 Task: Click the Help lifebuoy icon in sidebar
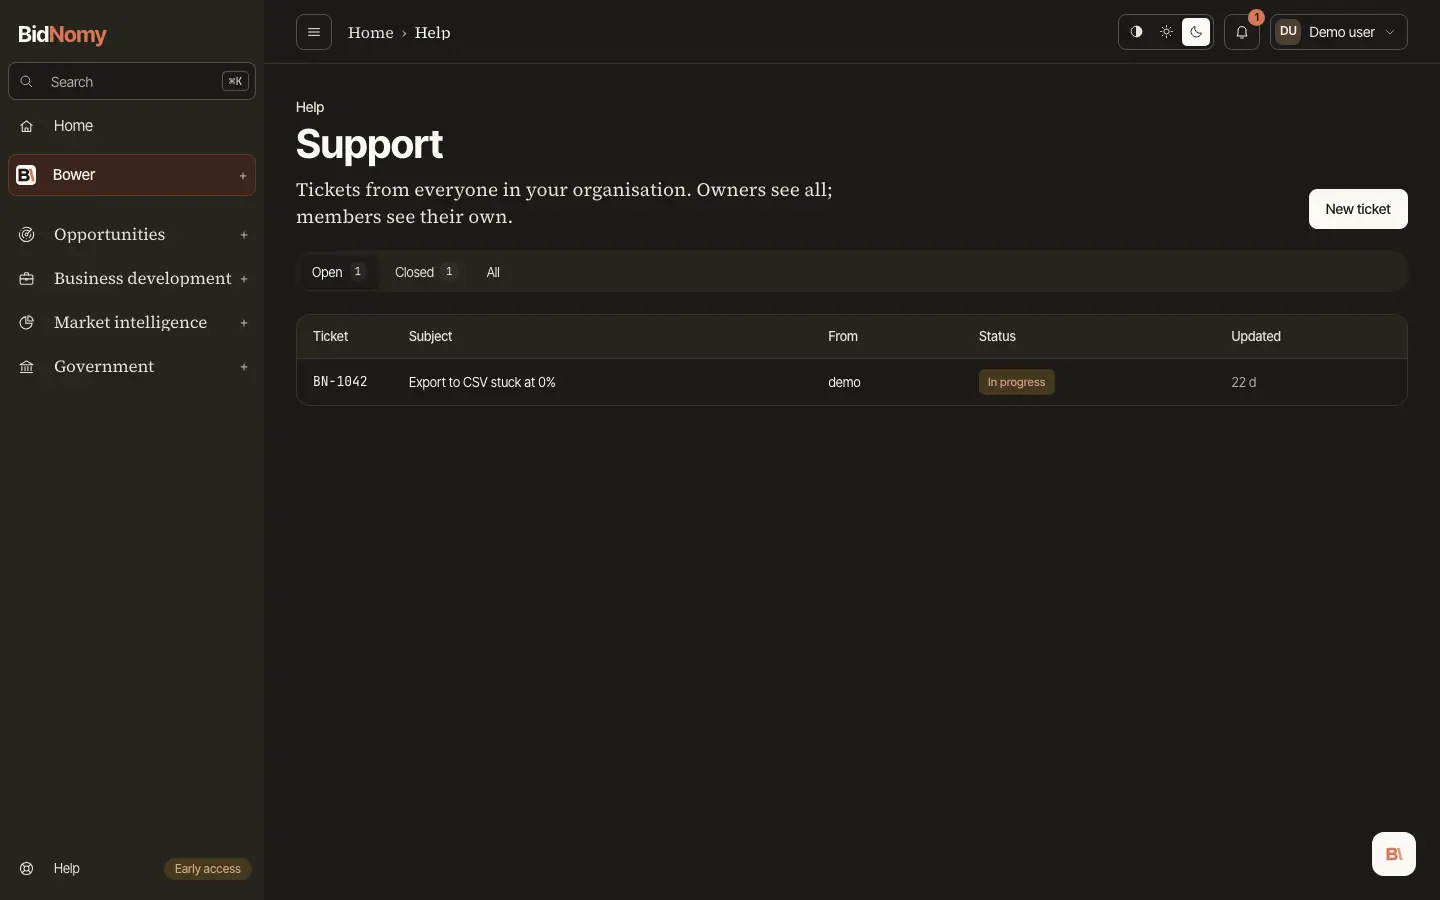[27, 868]
